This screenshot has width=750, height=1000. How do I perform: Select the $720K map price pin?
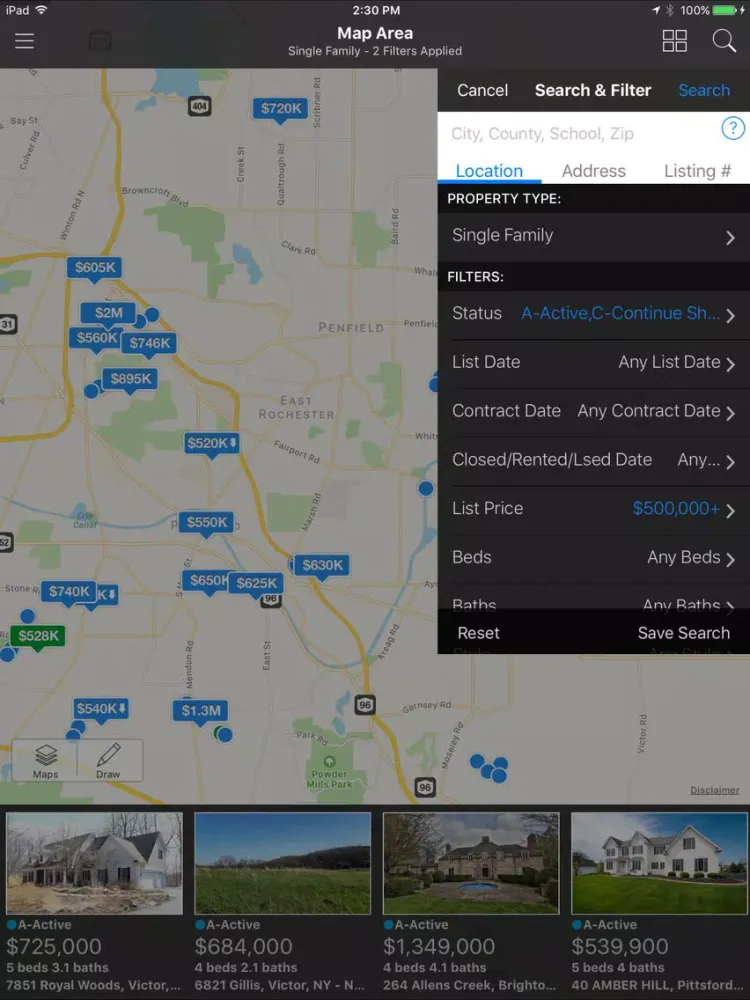pos(281,108)
